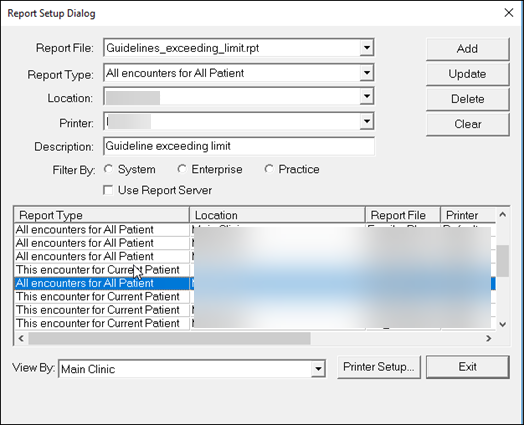Sort by the Report Type column header
Viewport: 524px width, 425px height.
coord(102,215)
